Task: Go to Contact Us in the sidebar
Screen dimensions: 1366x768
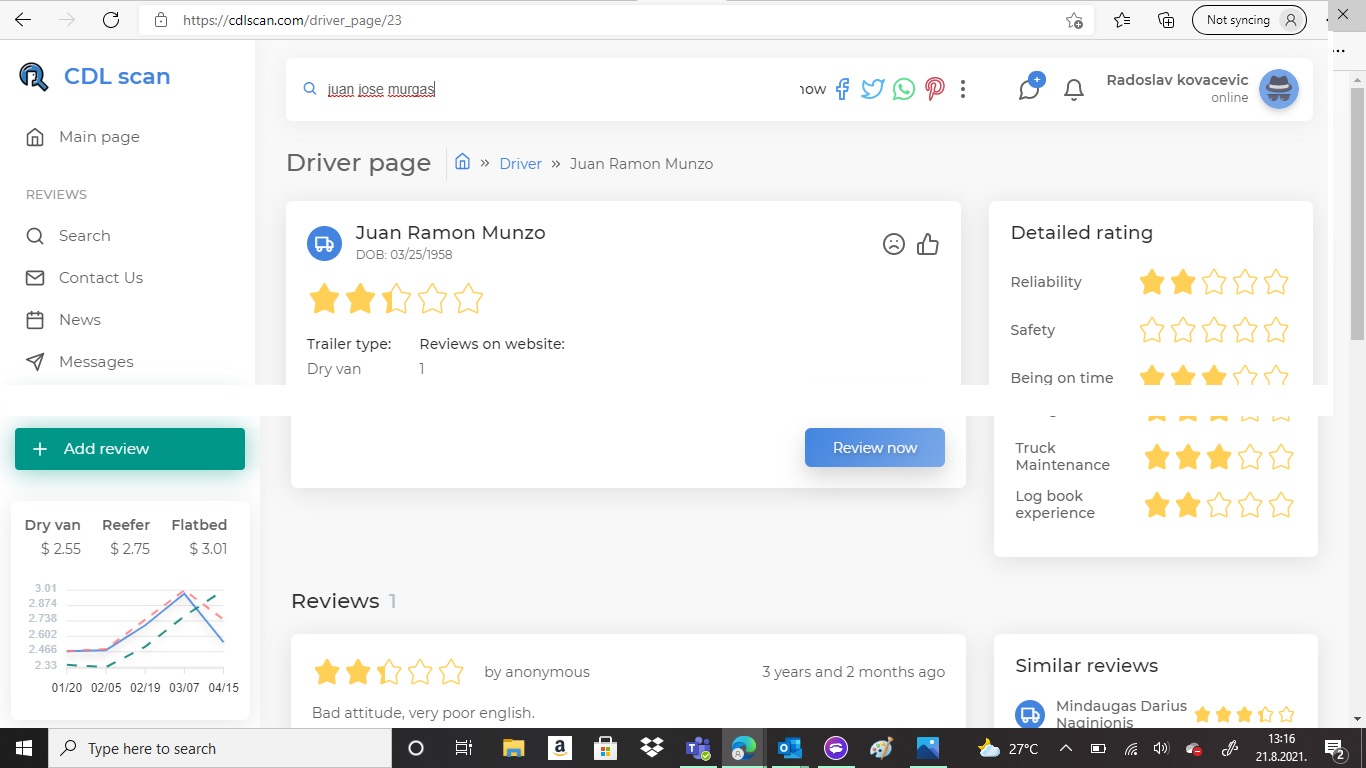Action: click(x=100, y=278)
